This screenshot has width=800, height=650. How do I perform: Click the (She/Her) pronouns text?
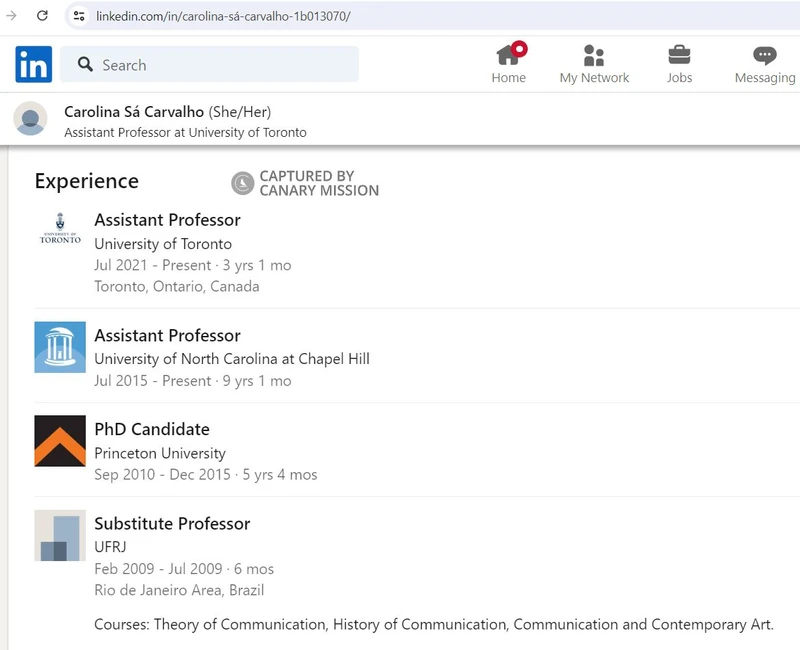click(x=240, y=112)
